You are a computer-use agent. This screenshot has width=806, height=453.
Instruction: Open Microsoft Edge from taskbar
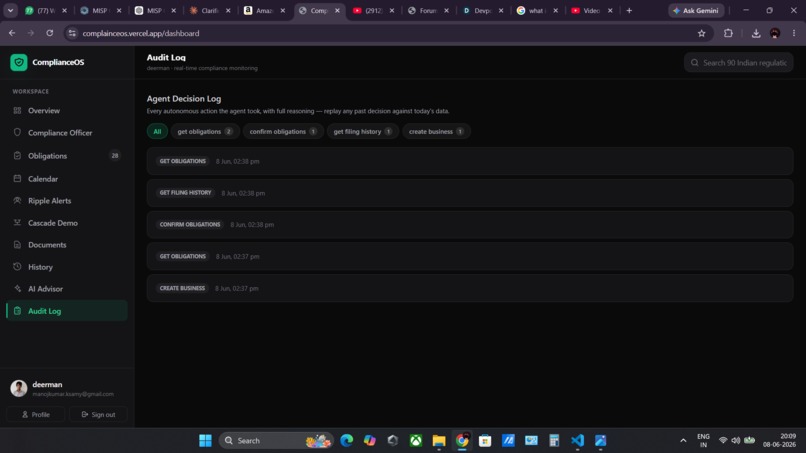tap(346, 441)
